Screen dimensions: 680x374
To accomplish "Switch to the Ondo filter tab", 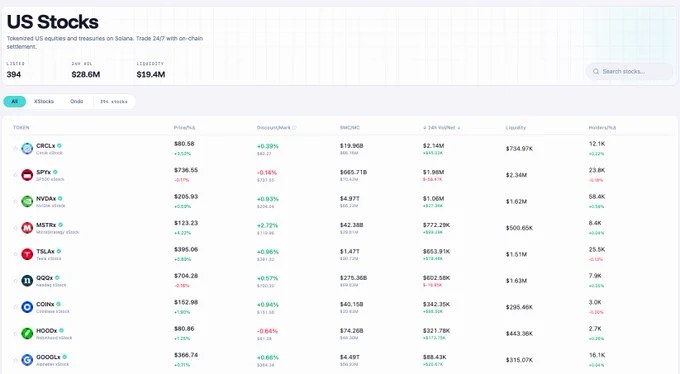I will tap(77, 102).
